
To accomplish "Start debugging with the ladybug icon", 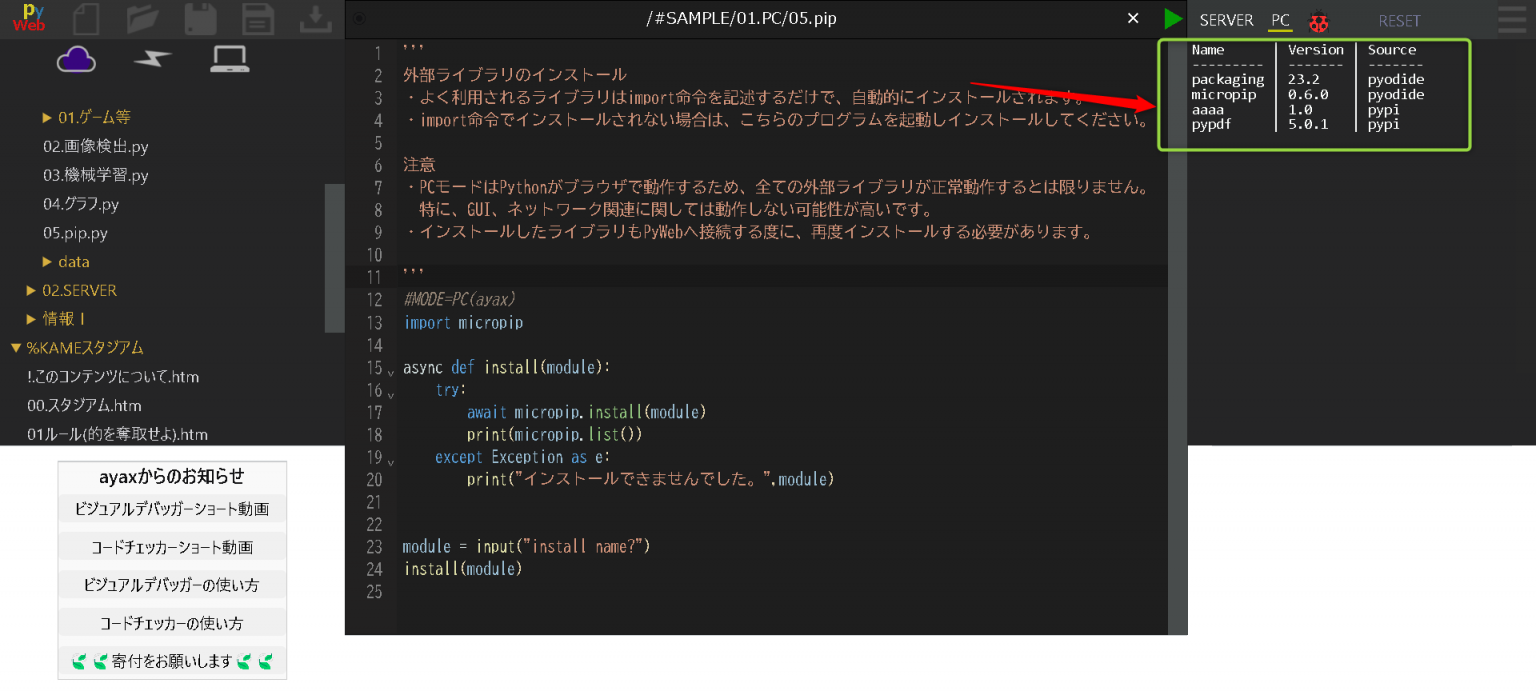I will (1319, 19).
